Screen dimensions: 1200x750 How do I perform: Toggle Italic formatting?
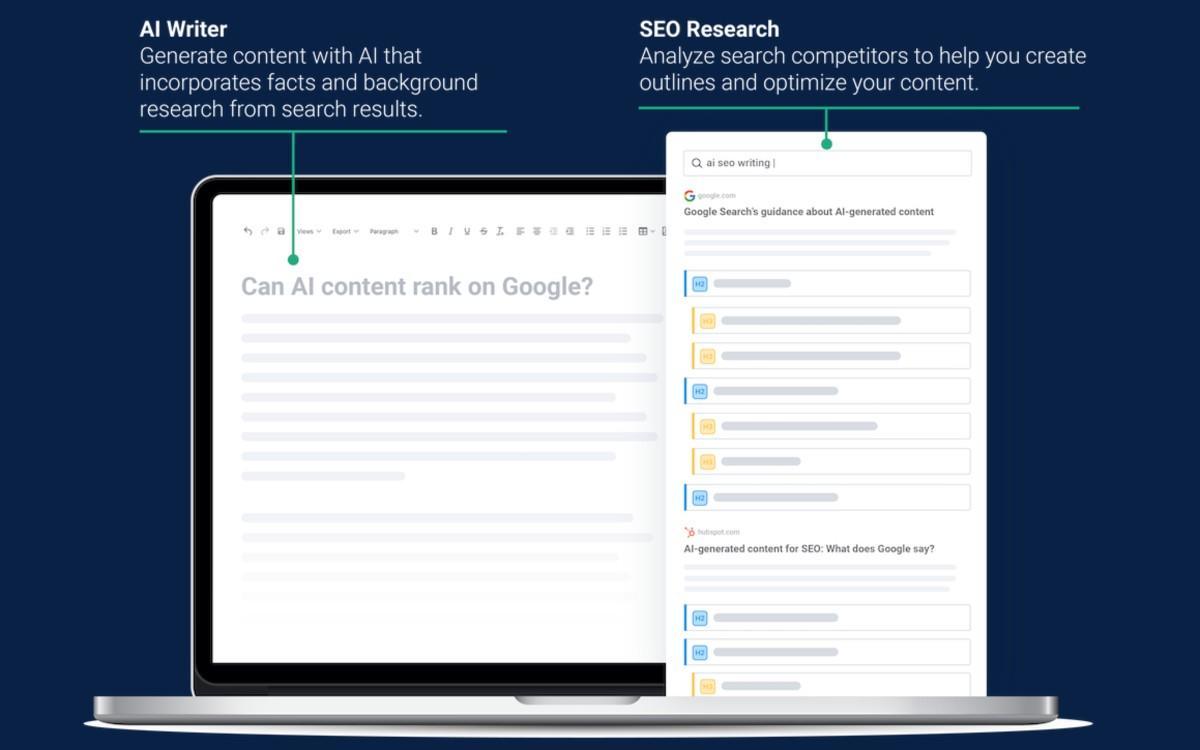point(450,231)
